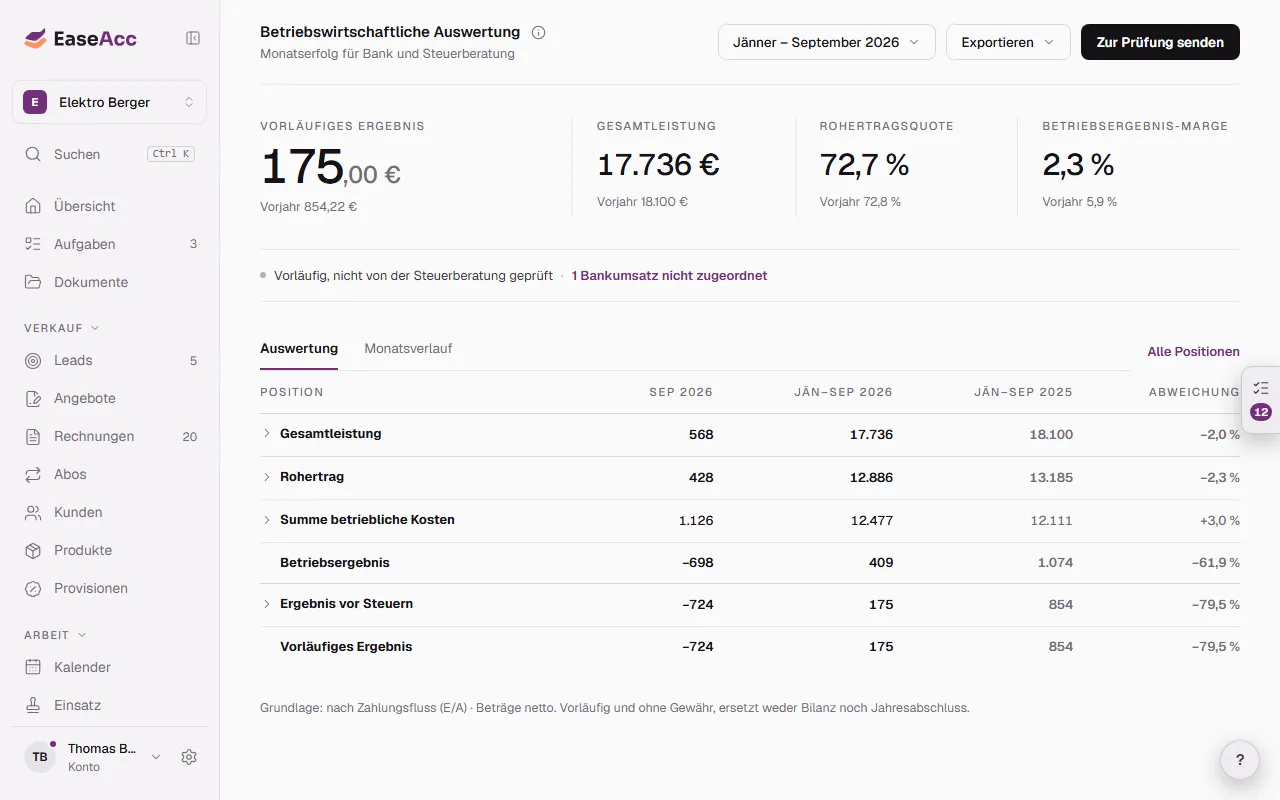Screen dimensions: 1280x800
Task: Click the Alle Positionen link
Action: click(x=1193, y=352)
